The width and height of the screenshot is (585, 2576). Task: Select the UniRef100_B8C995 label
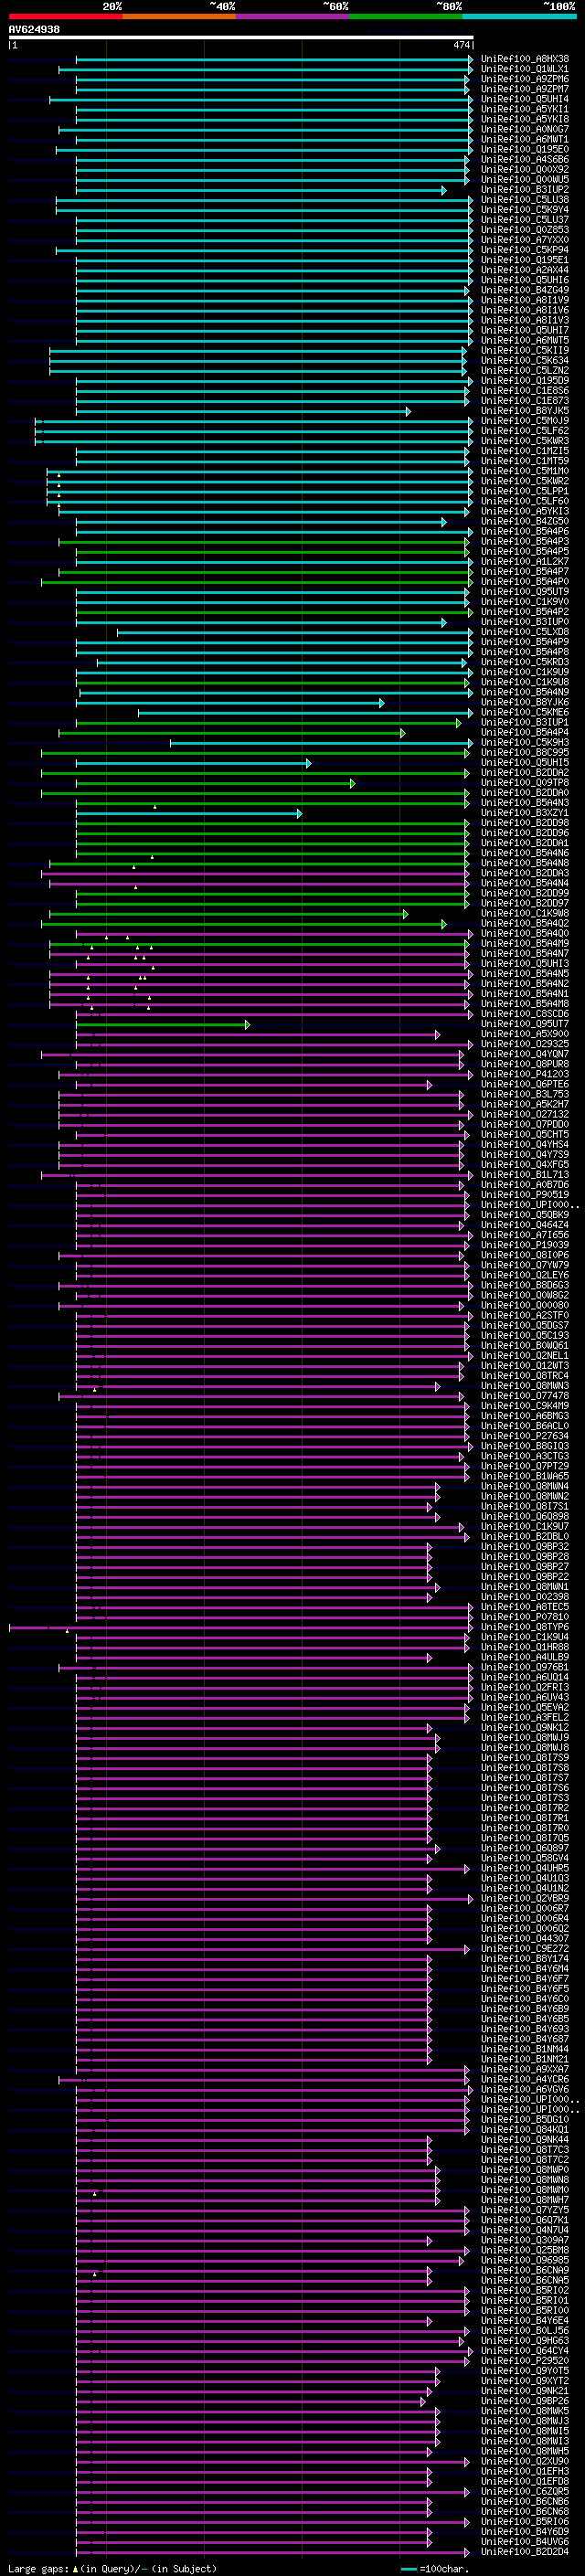click(x=524, y=753)
